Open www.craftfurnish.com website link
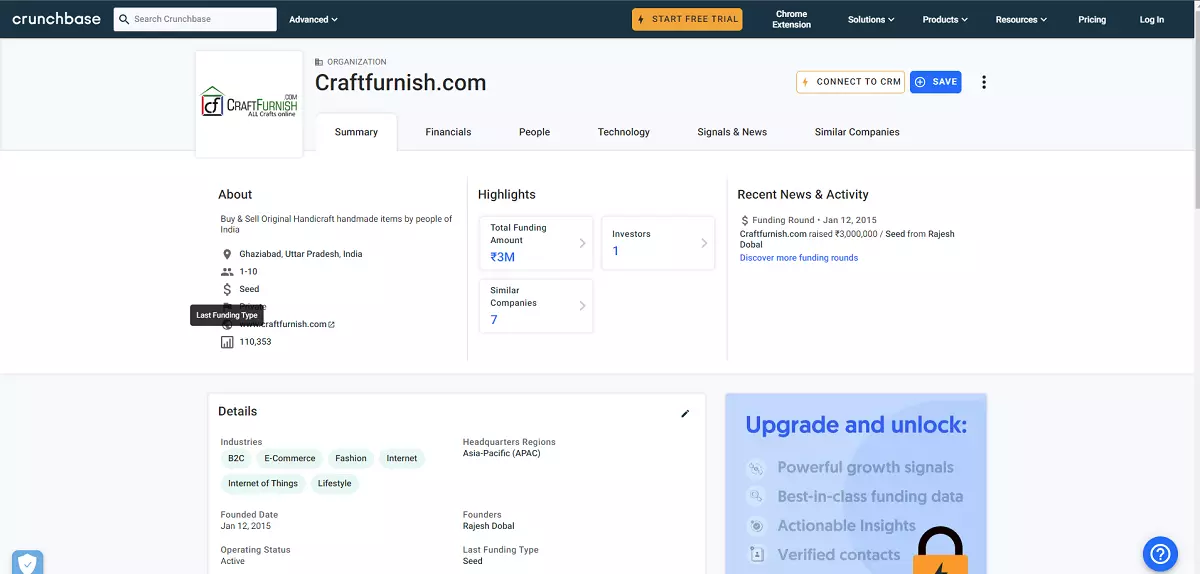The height and width of the screenshot is (574, 1200). 287,324
